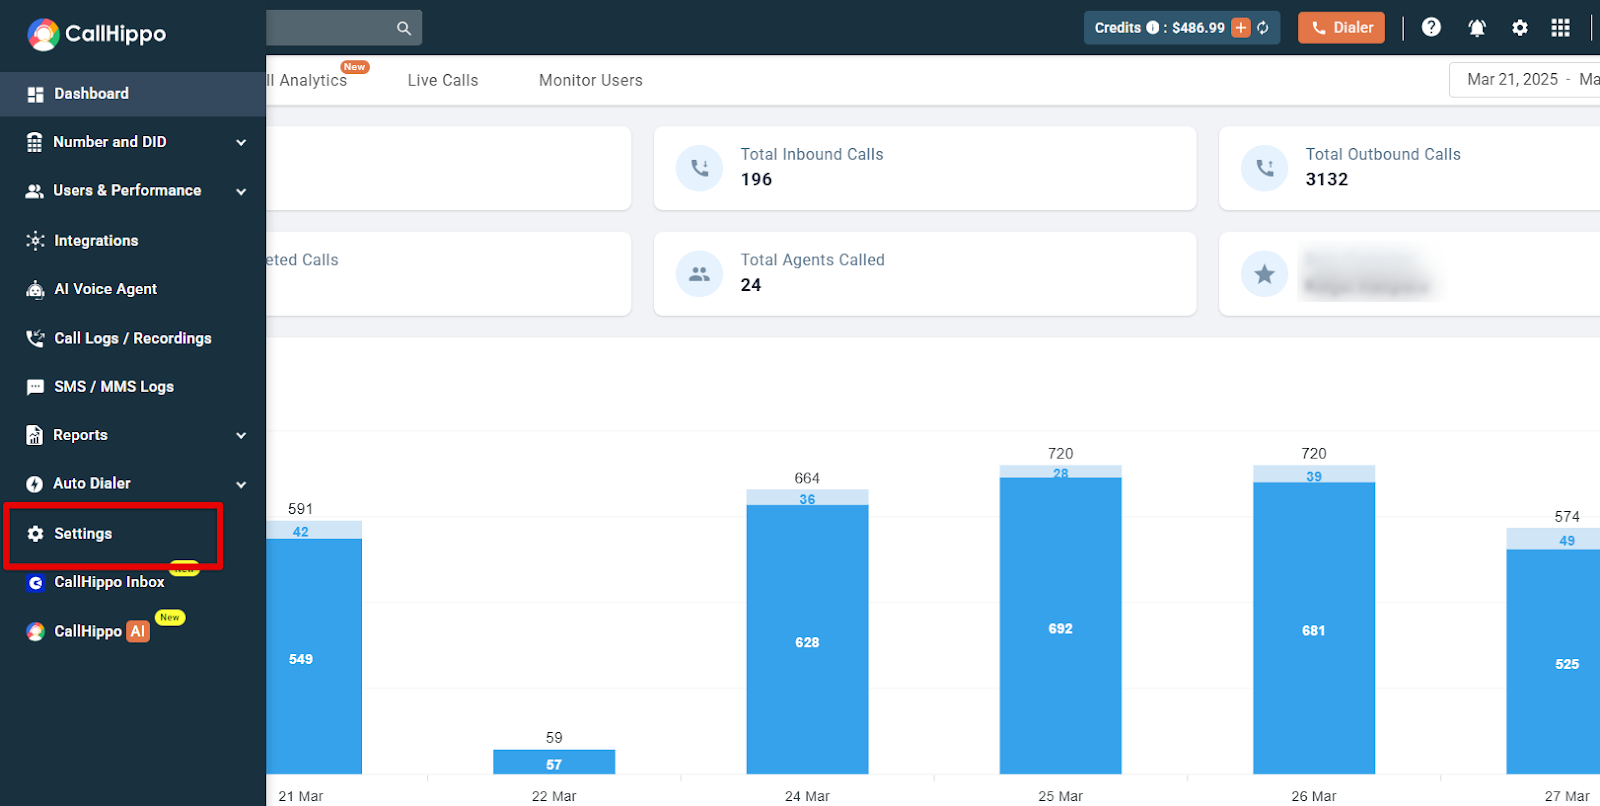Open the apps grid menu
The image size is (1600, 806).
click(x=1560, y=28)
